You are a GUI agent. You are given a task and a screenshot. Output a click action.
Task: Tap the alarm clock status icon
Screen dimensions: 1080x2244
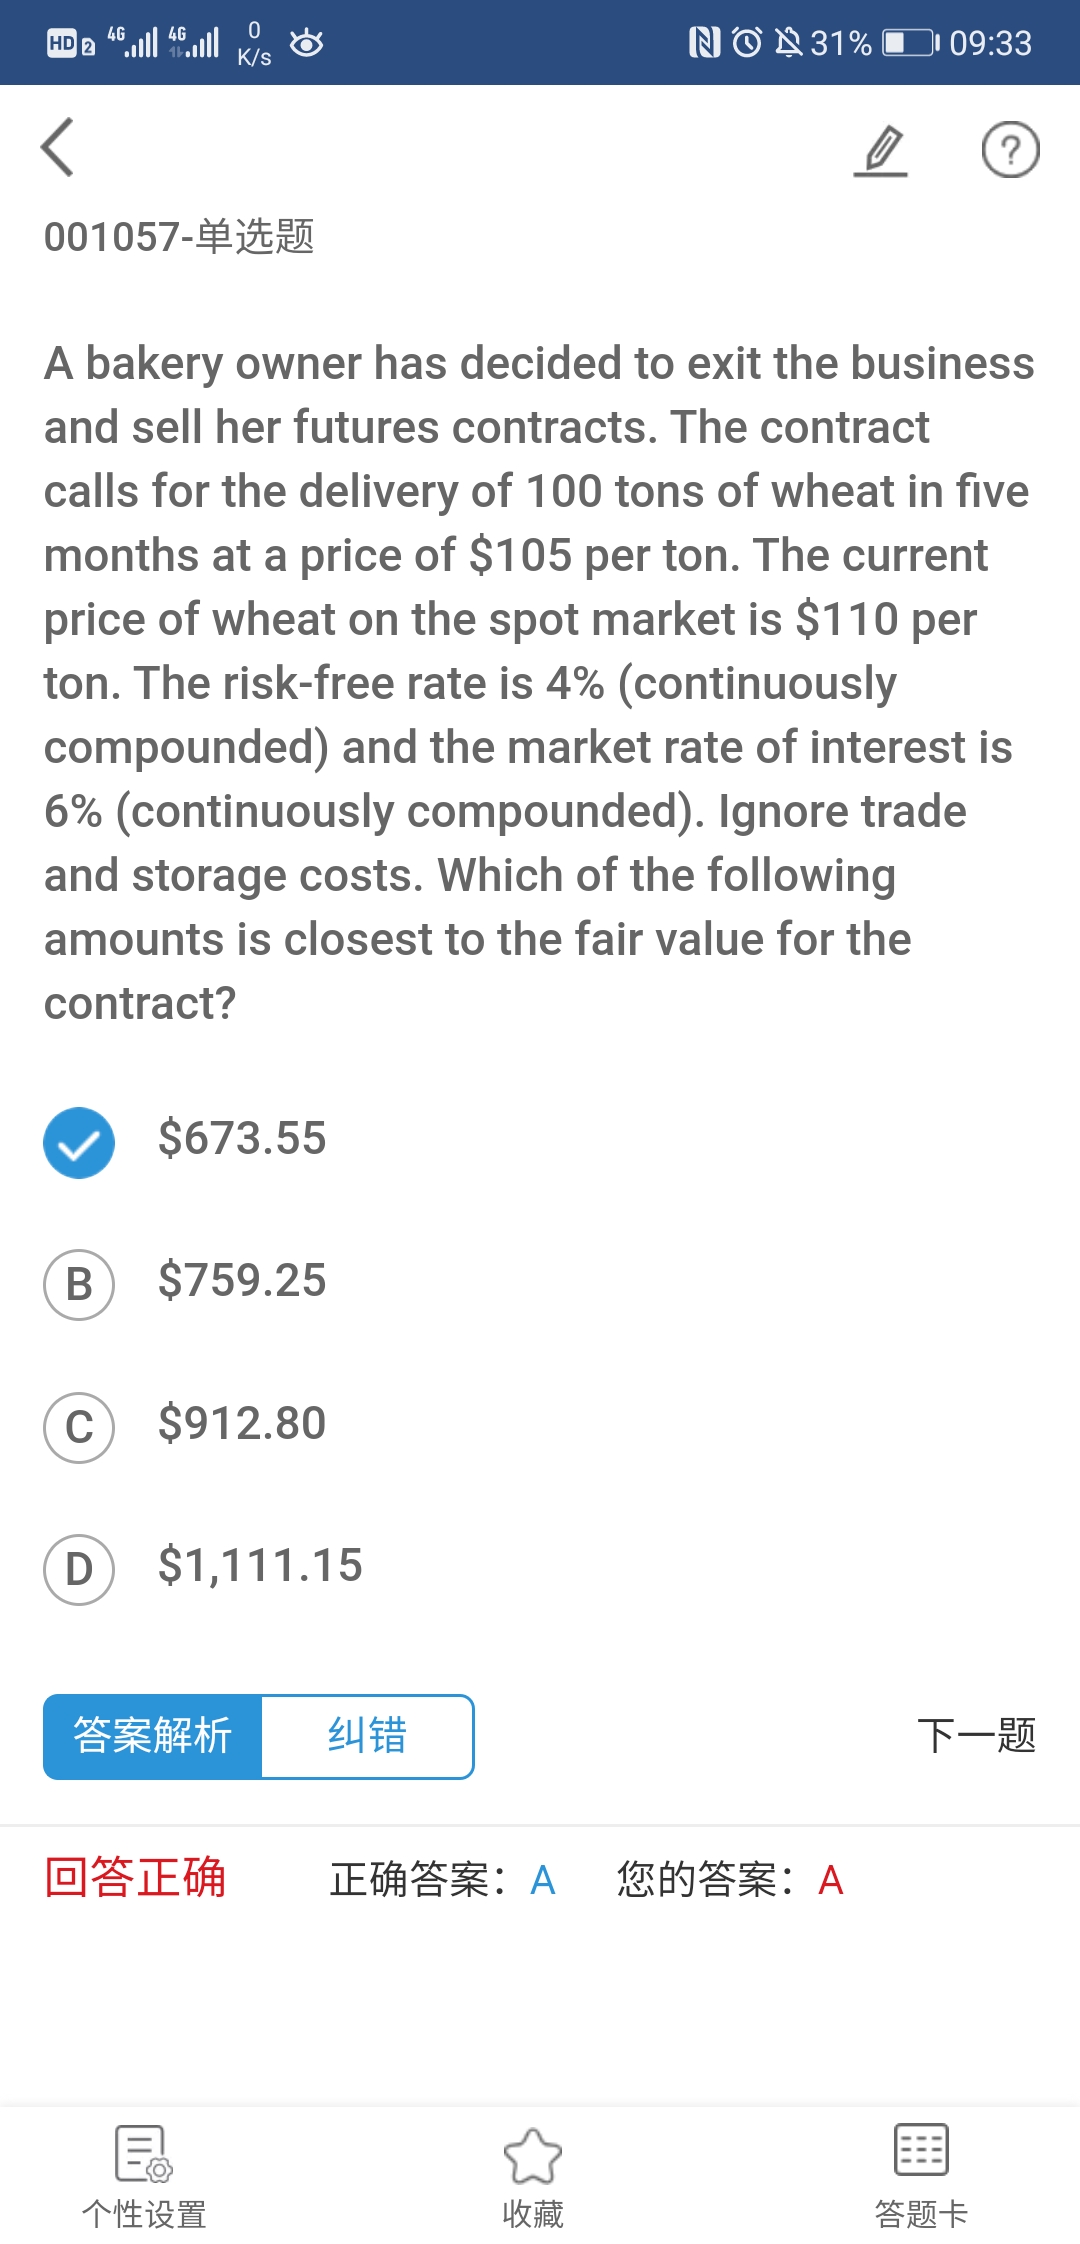[x=747, y=42]
